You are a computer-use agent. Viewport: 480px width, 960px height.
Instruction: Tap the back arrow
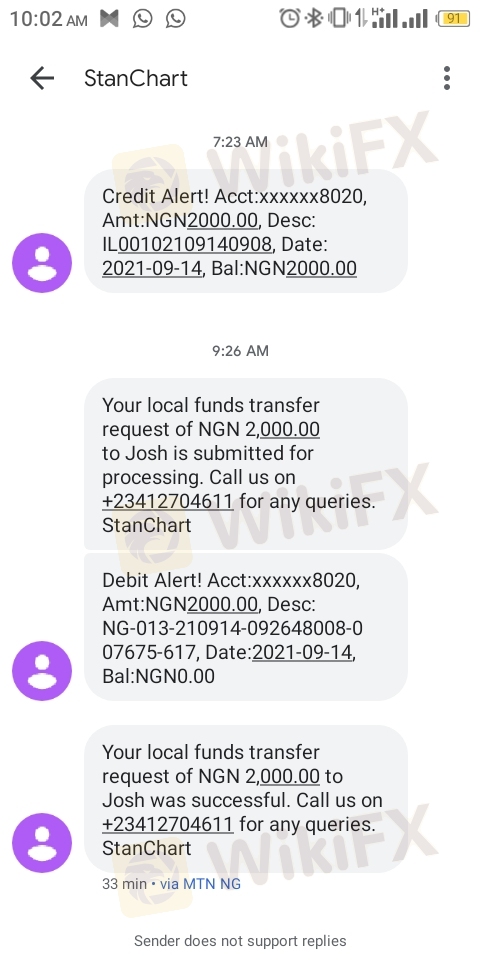(42, 78)
